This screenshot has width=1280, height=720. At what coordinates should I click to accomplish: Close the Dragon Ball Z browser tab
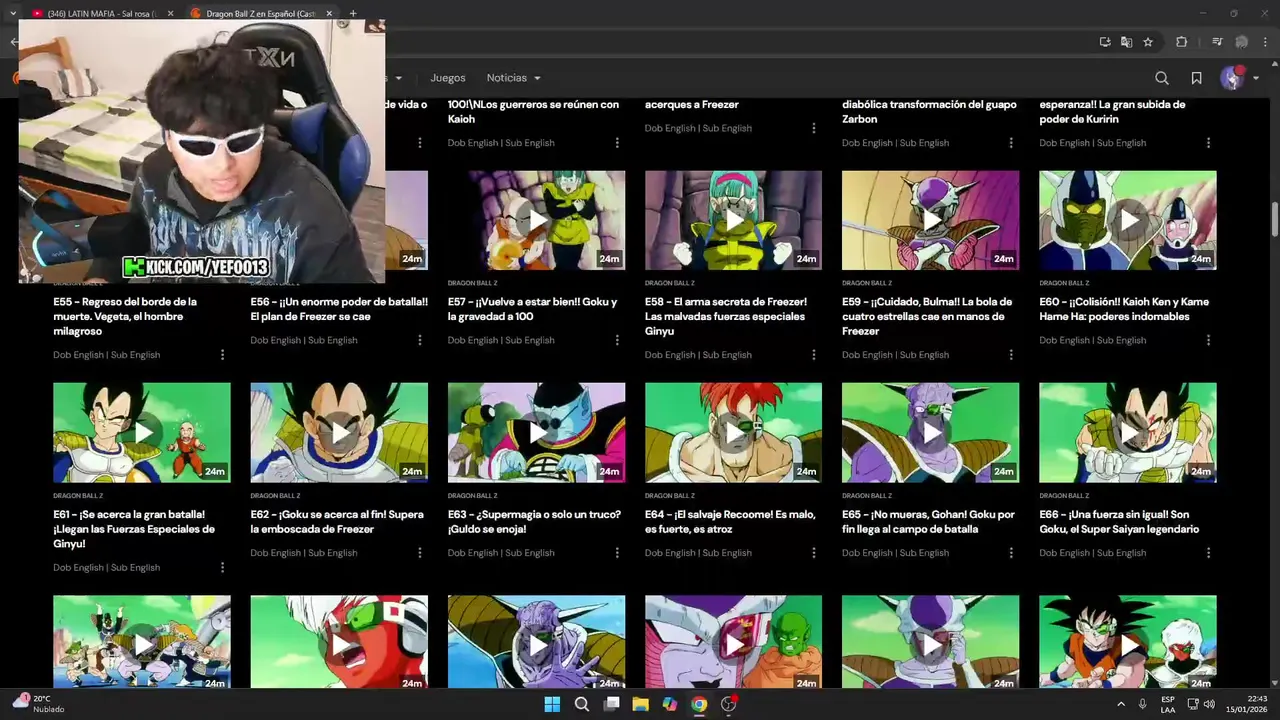329,13
